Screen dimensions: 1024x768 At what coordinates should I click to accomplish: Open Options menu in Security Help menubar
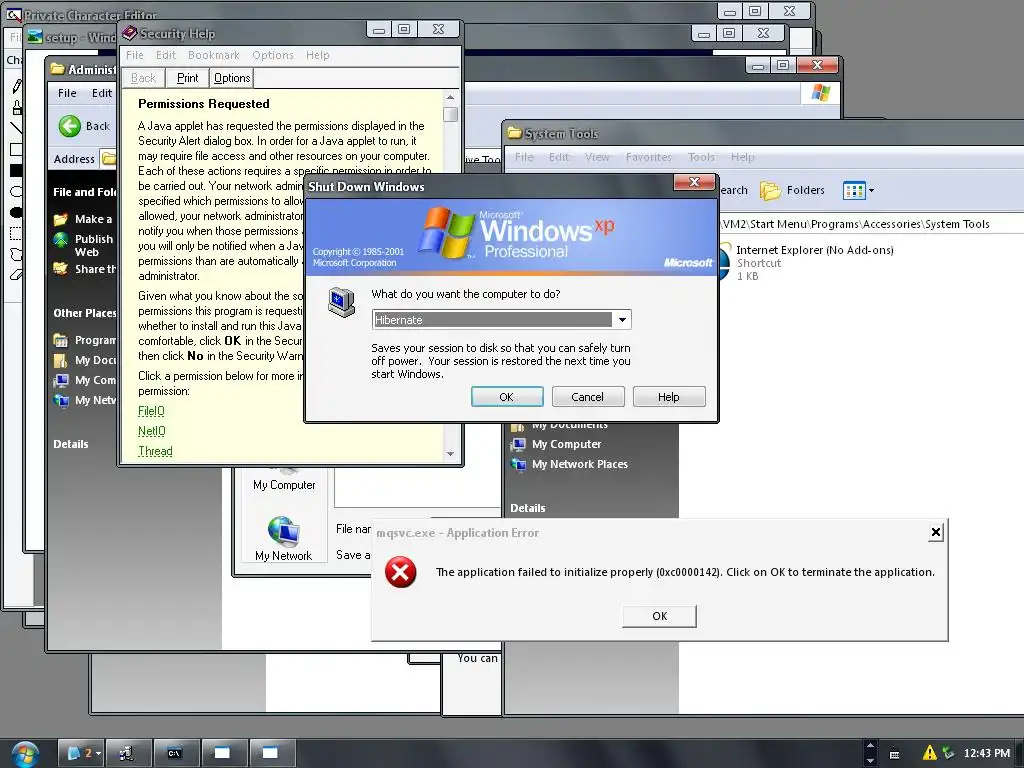coord(272,55)
